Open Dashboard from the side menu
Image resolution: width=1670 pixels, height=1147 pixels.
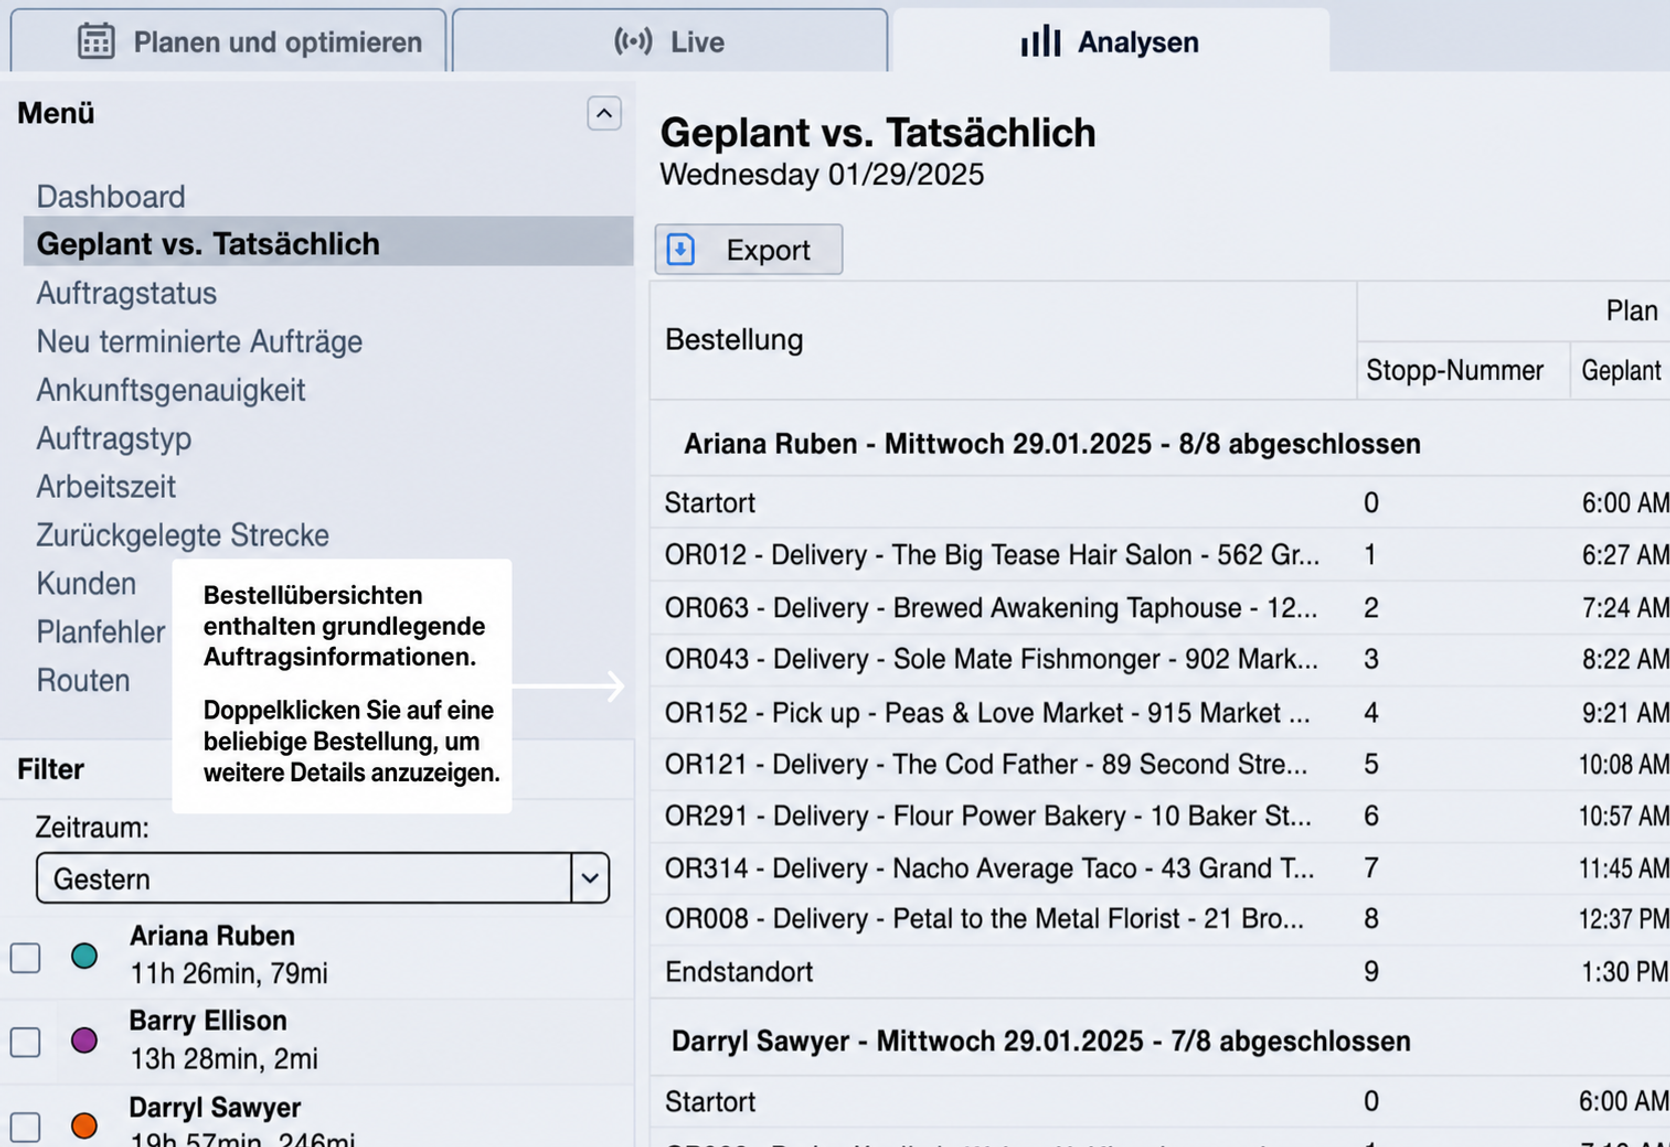111,196
